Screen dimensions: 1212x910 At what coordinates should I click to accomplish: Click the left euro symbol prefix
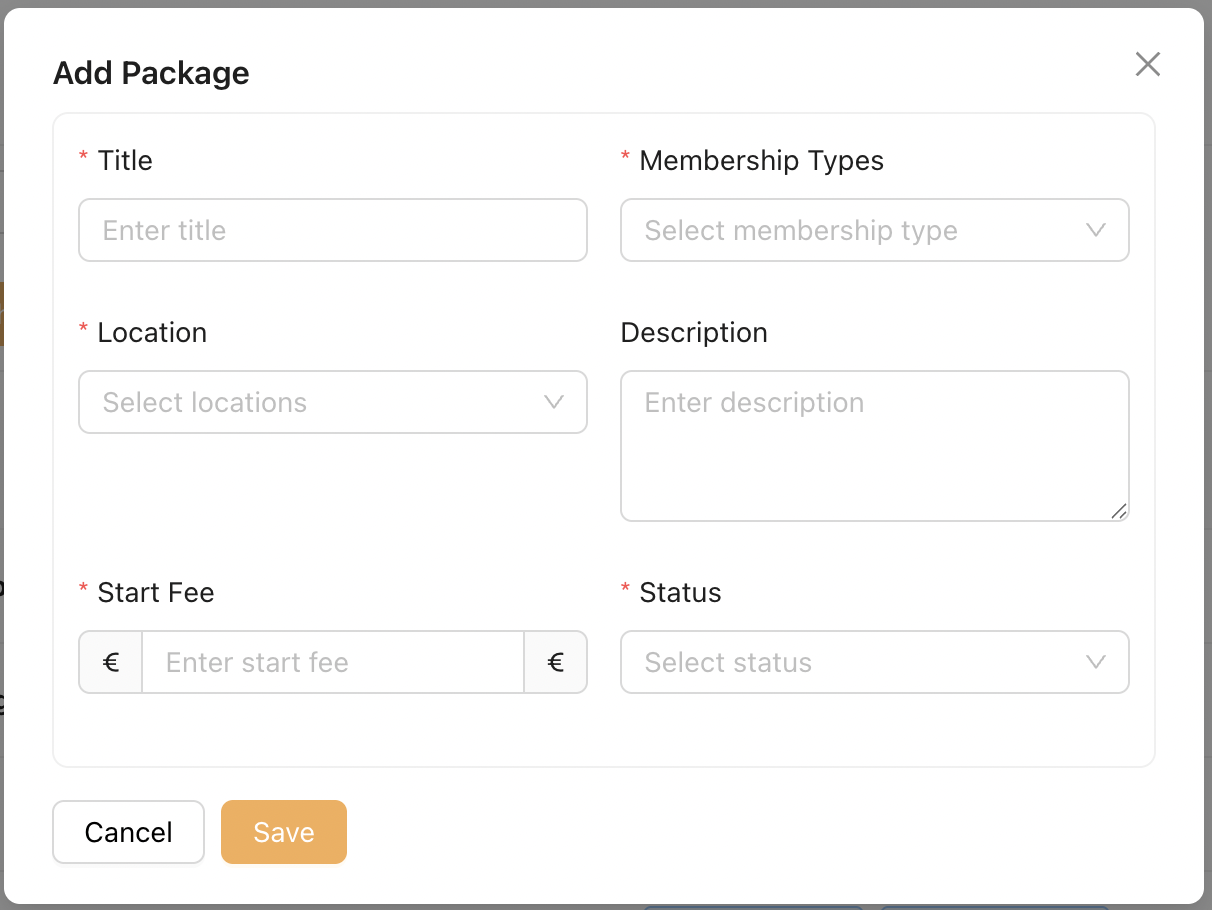(111, 662)
